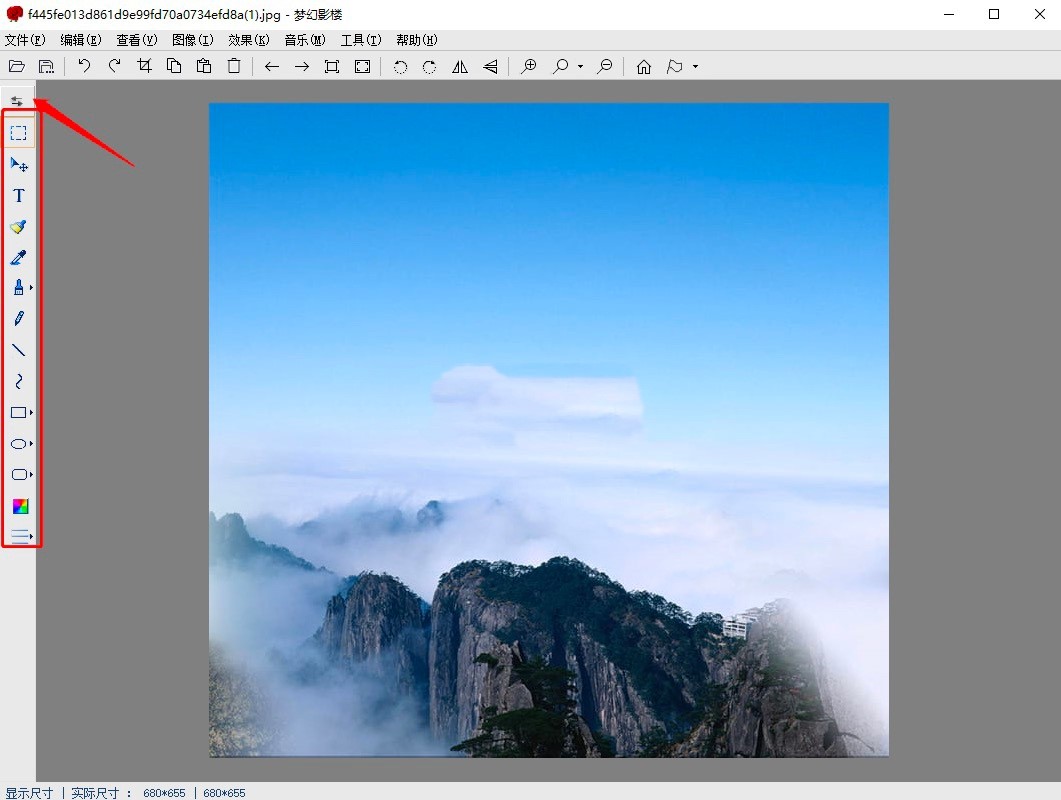Viewport: 1061px width, 800px height.
Task: Rotate image counterclockwise
Action: (401, 67)
